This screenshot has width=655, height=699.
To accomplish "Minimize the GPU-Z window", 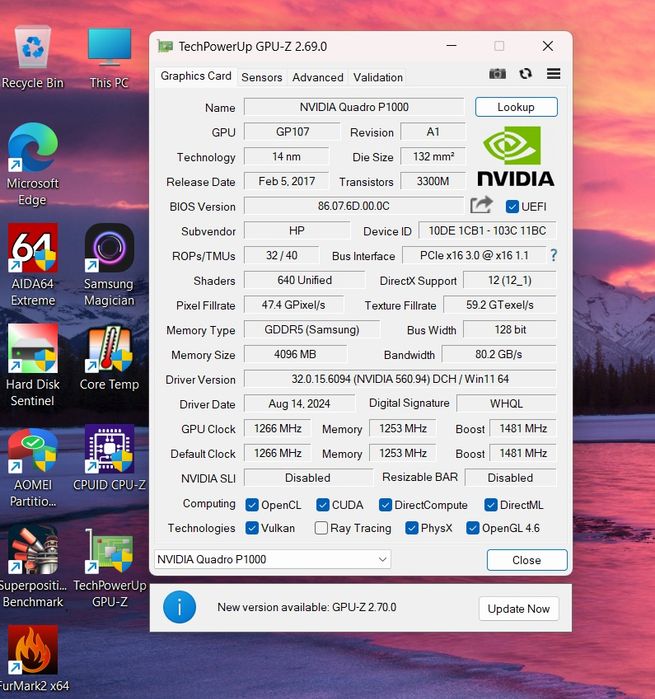I will 451,46.
